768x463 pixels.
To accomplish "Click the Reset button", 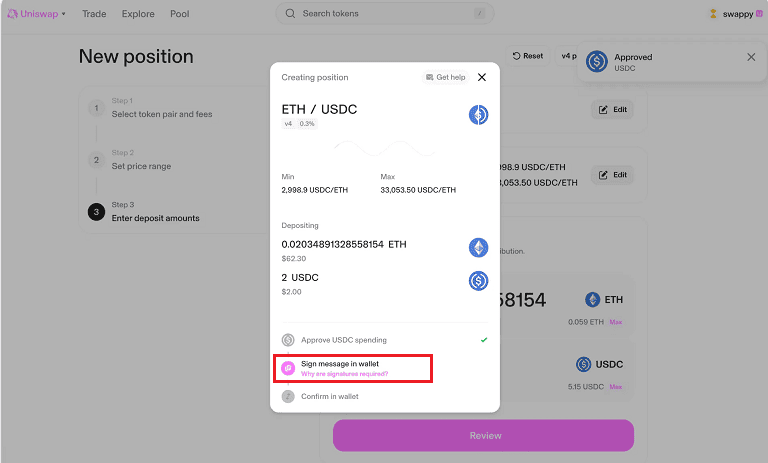I will point(528,56).
